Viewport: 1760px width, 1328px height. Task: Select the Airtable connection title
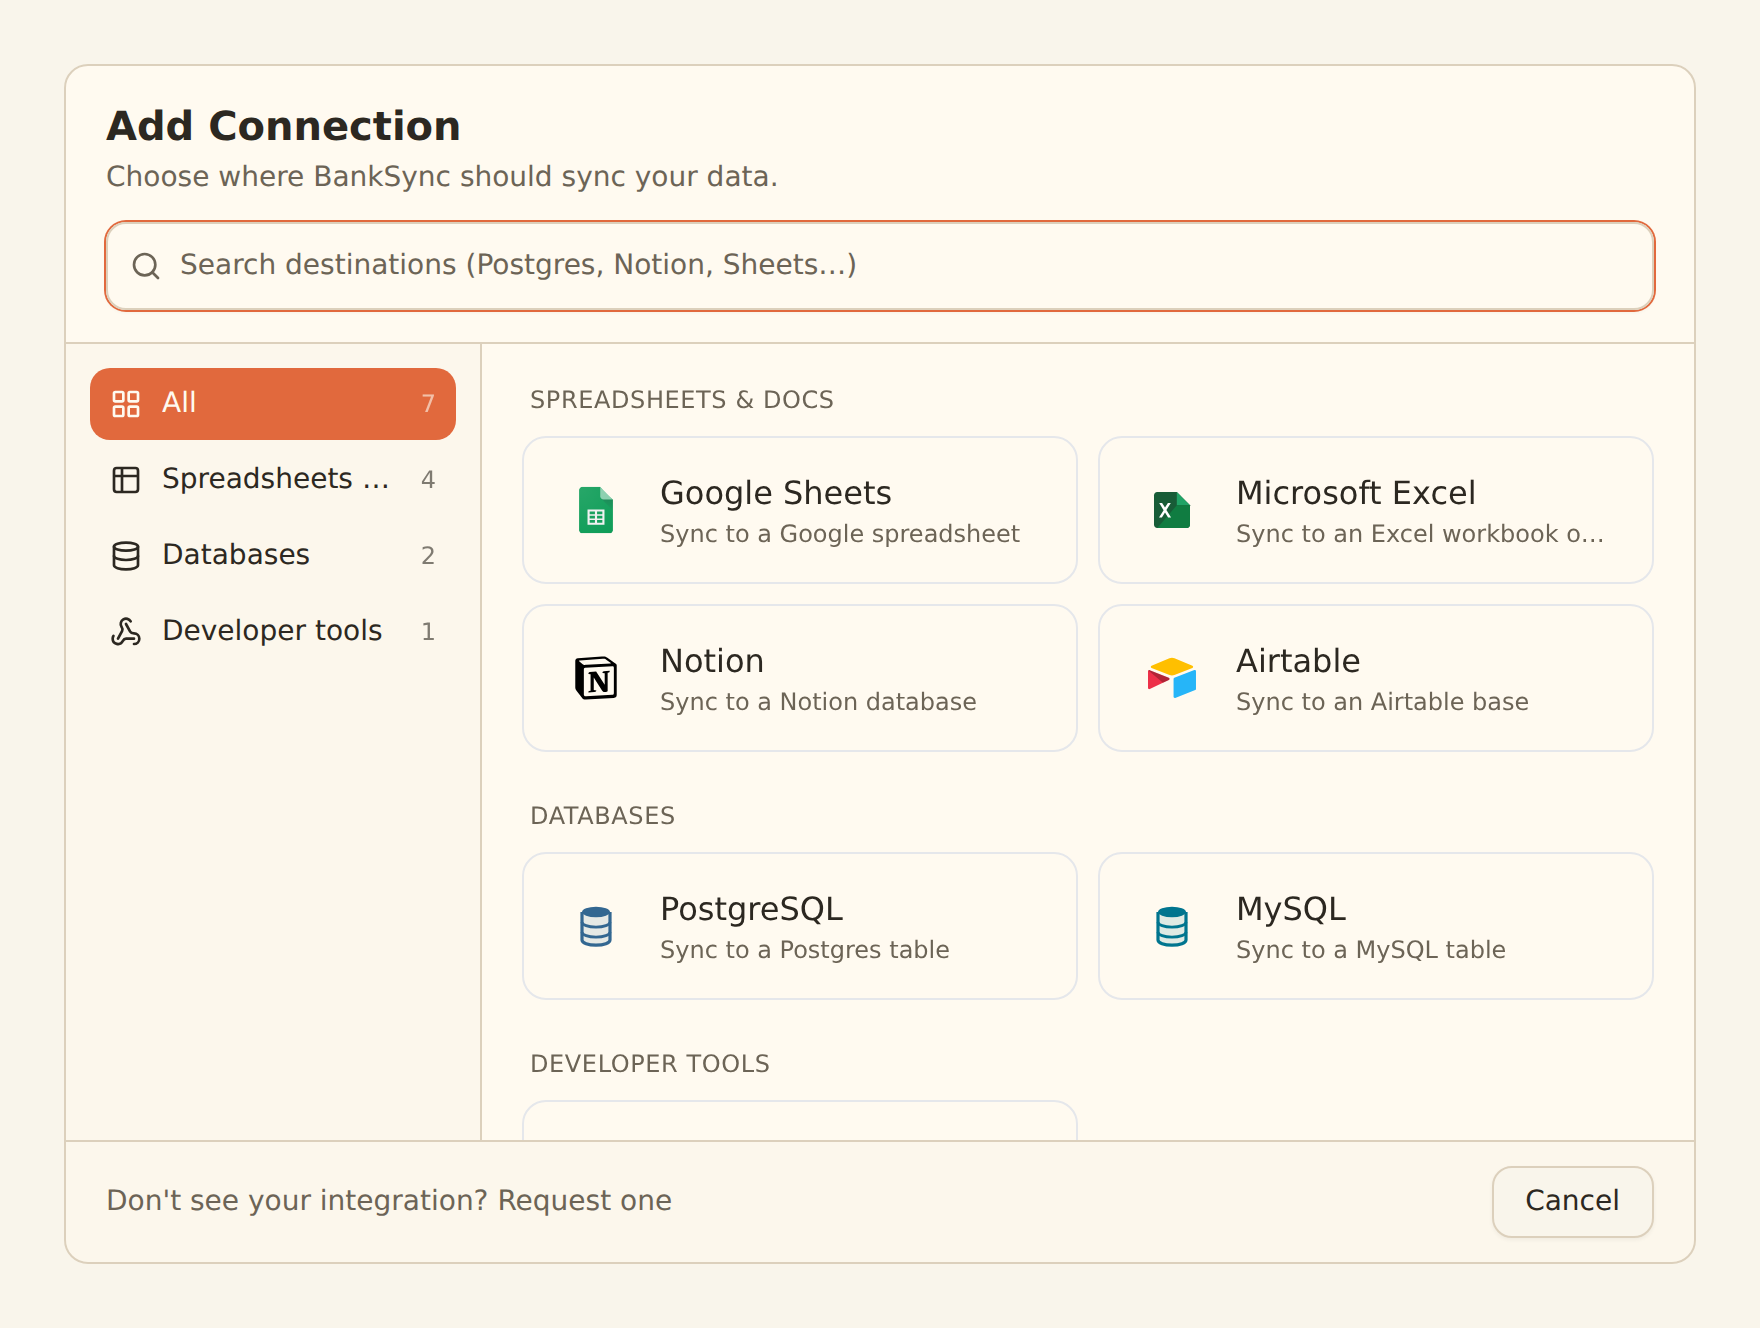1298,661
